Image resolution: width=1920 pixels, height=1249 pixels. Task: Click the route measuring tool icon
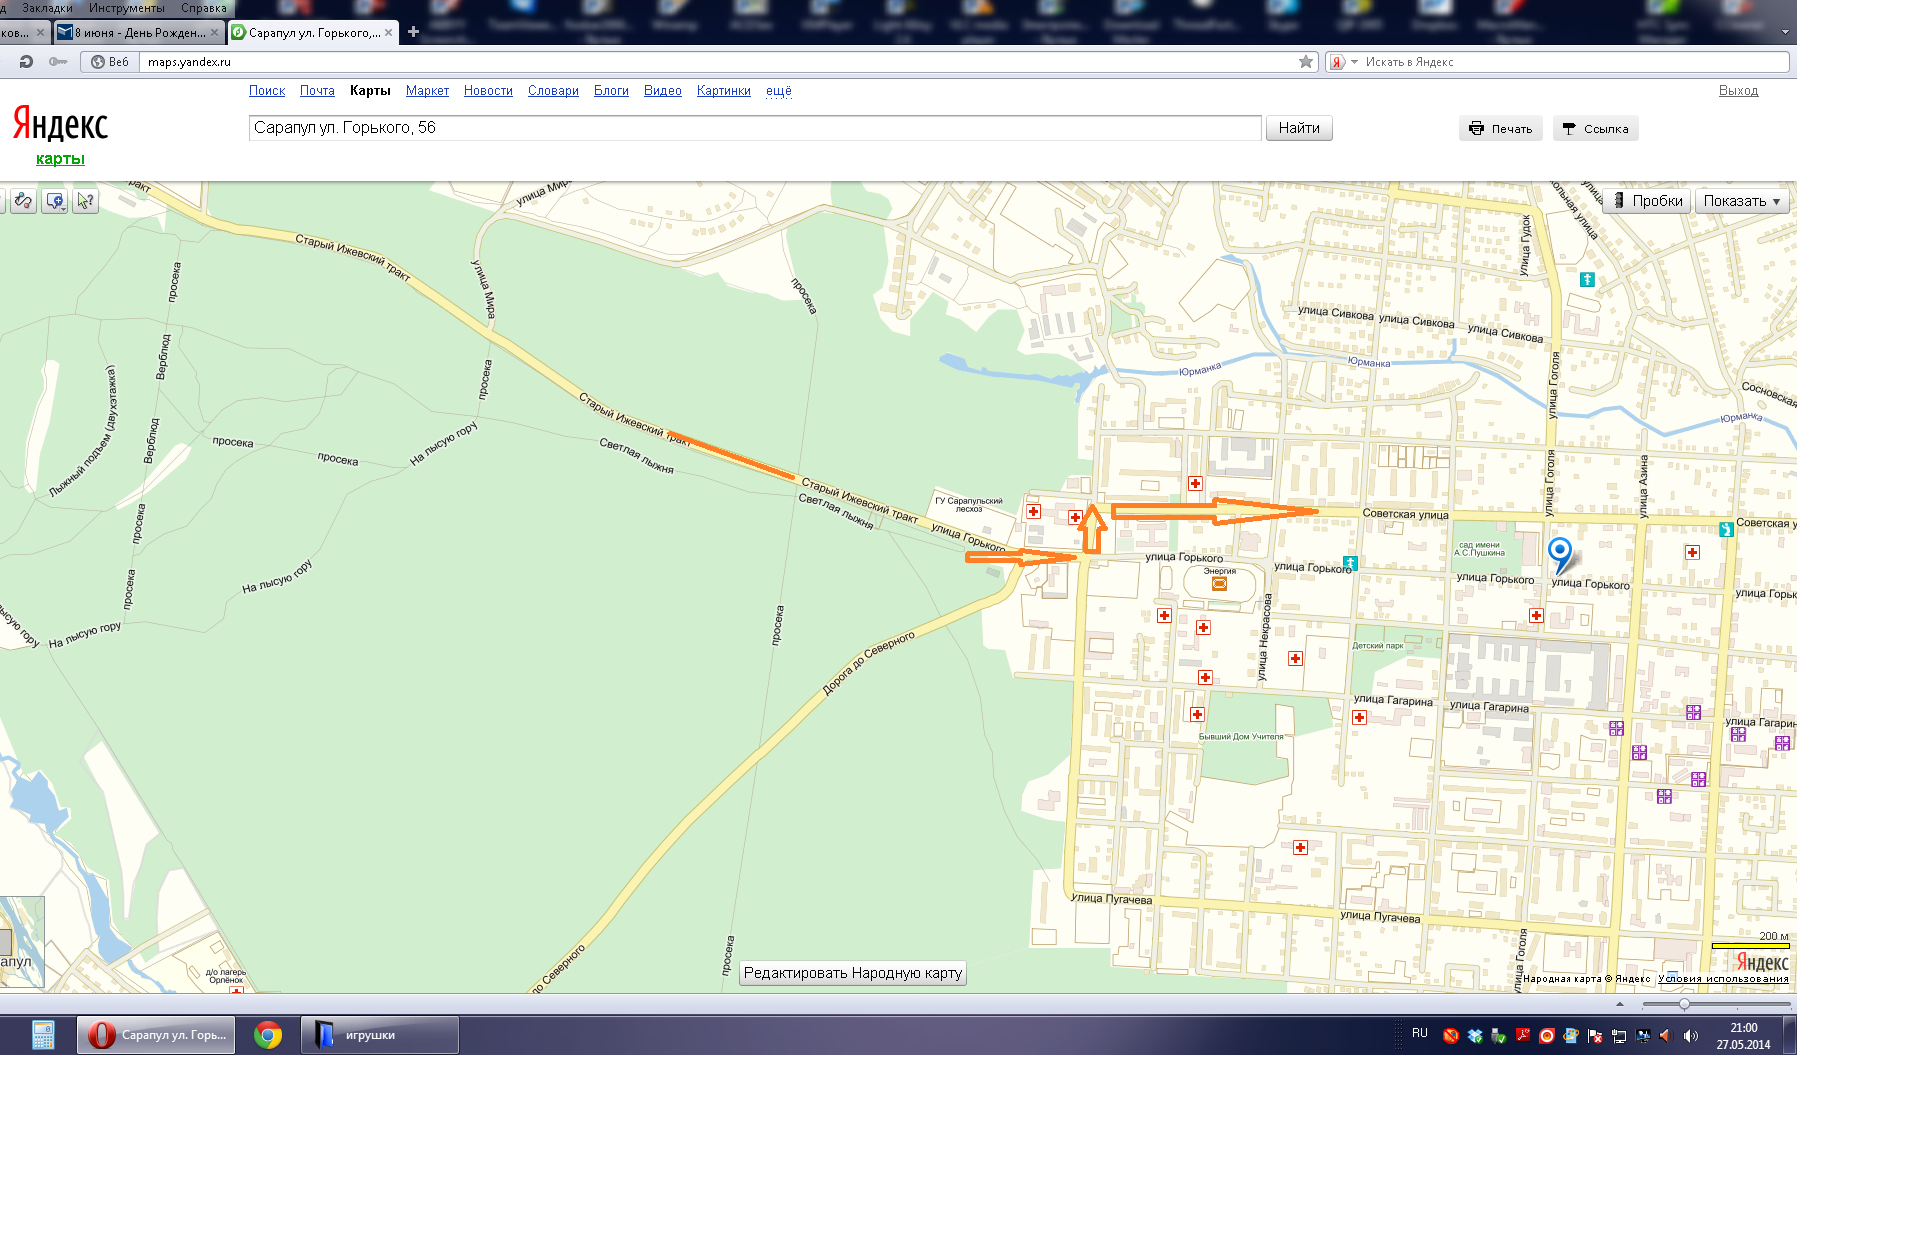pyautogui.click(x=23, y=201)
